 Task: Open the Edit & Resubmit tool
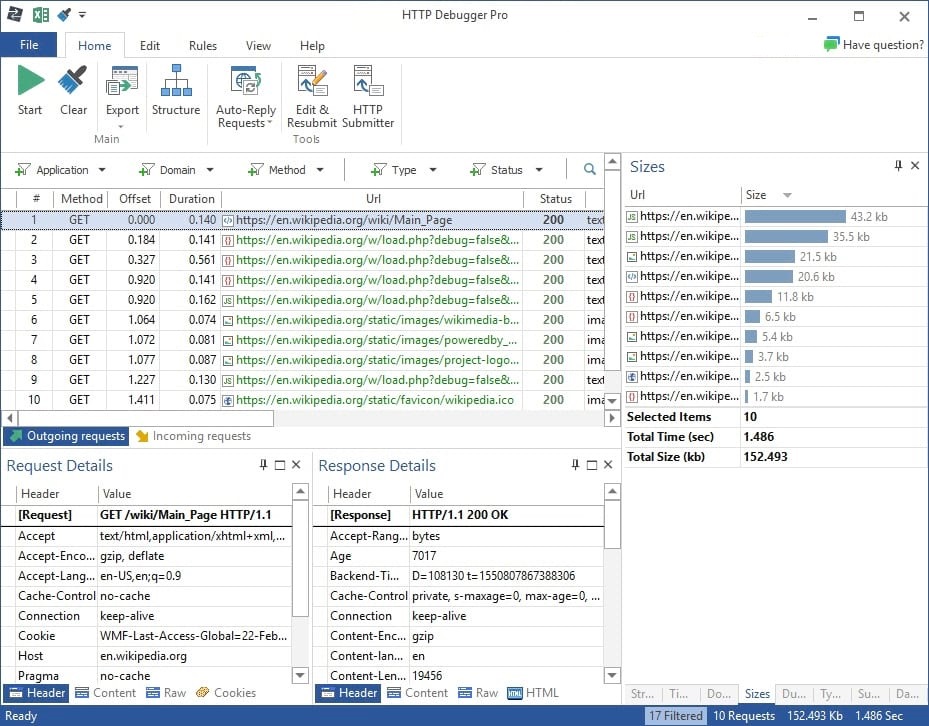pyautogui.click(x=312, y=82)
